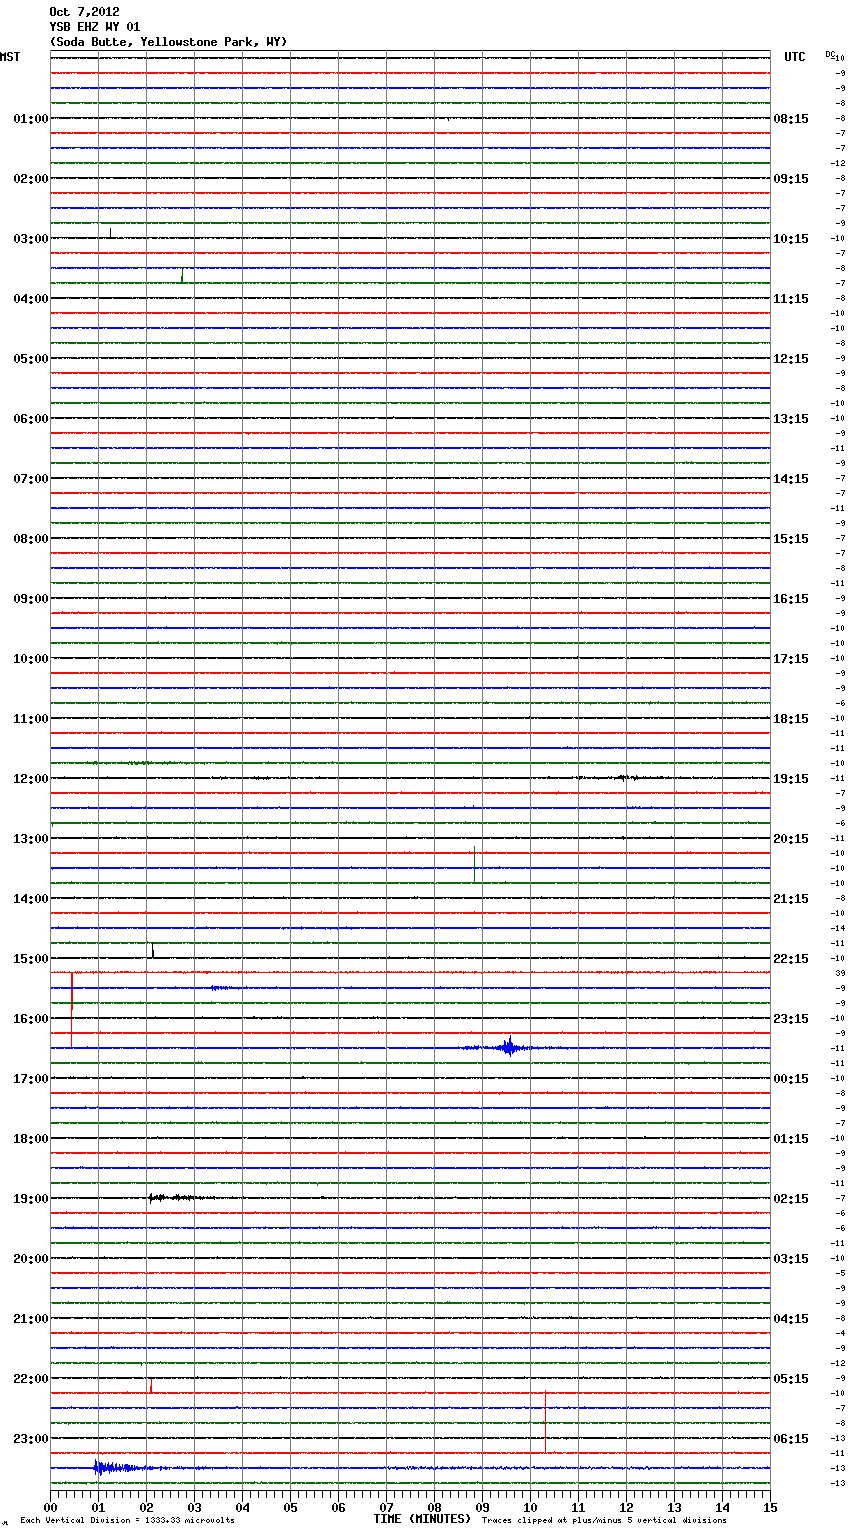This screenshot has height=1534, width=850.
Task: Click the 07:00 MST time label
Action: point(31,478)
